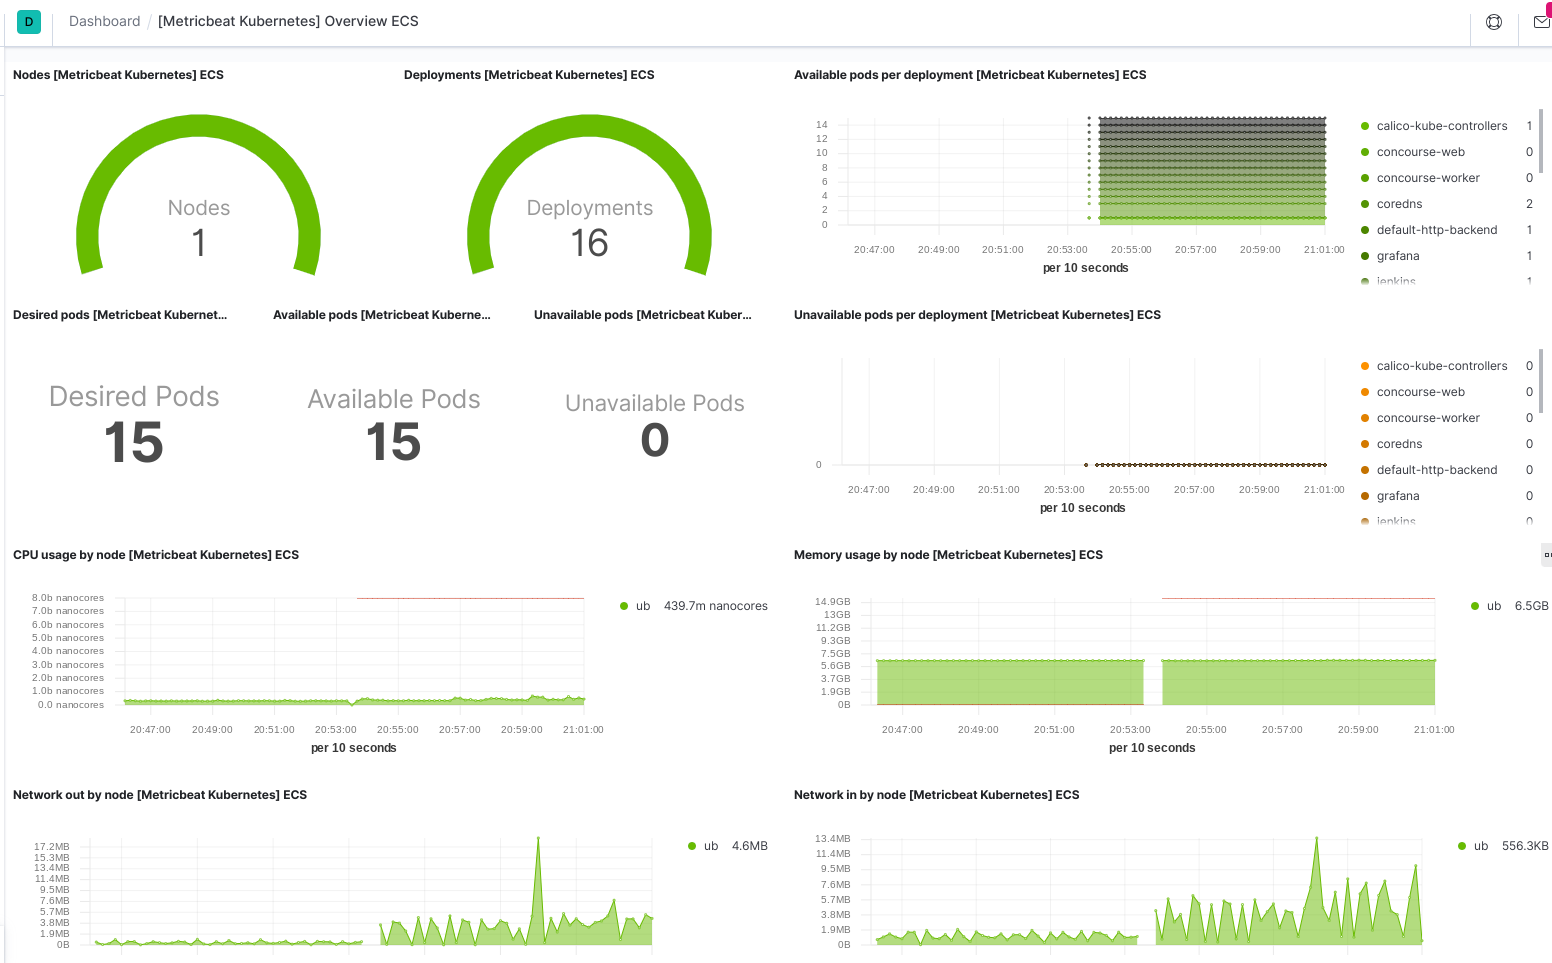
Task: Click the Unavailable pods legend scrollbar
Action: (1541, 381)
